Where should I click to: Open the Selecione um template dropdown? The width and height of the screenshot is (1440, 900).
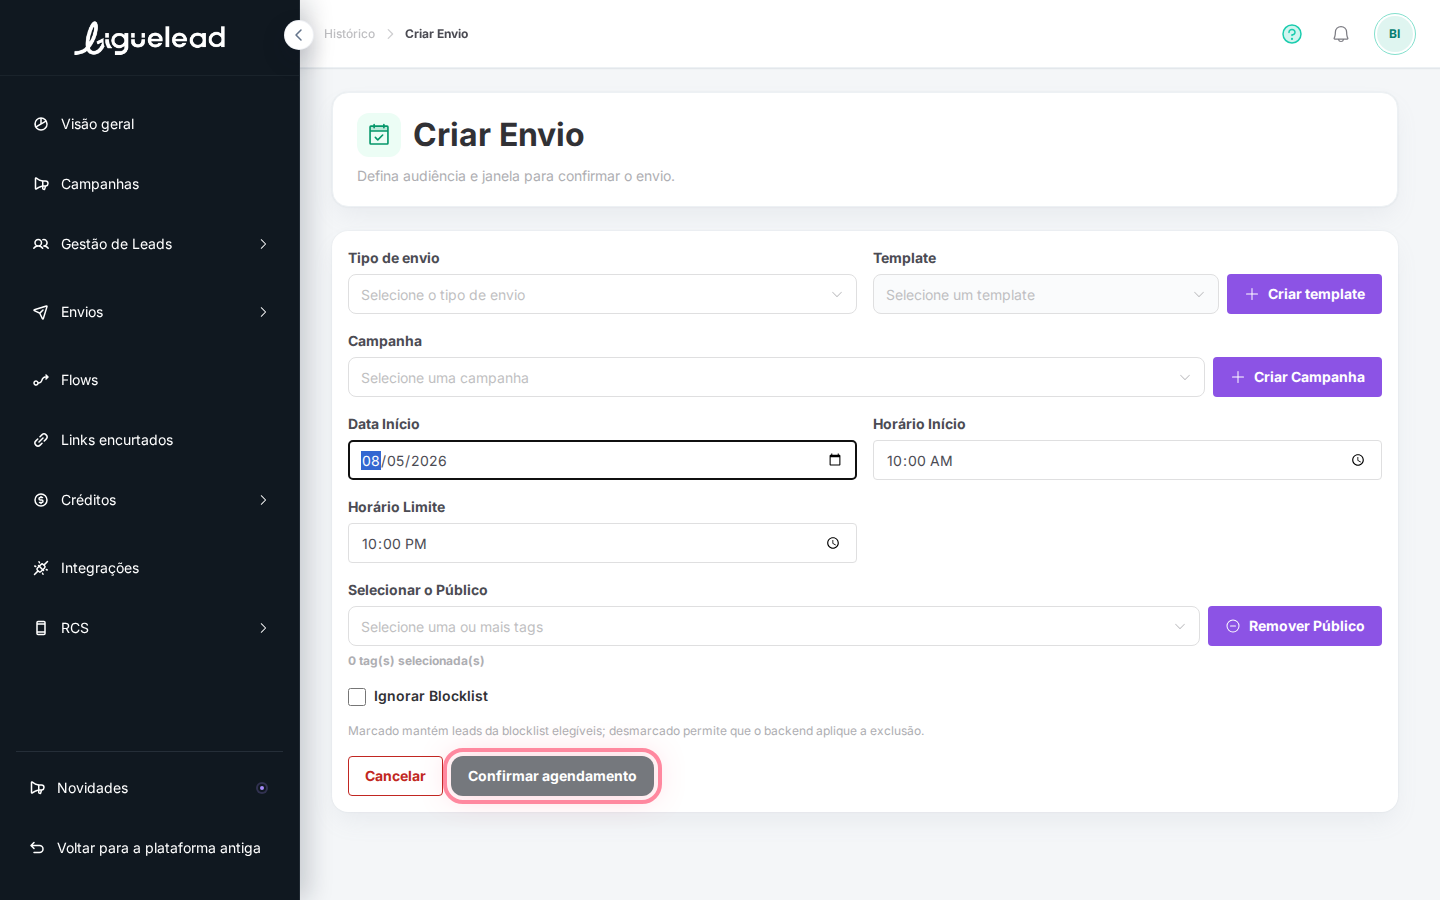pyautogui.click(x=1045, y=294)
